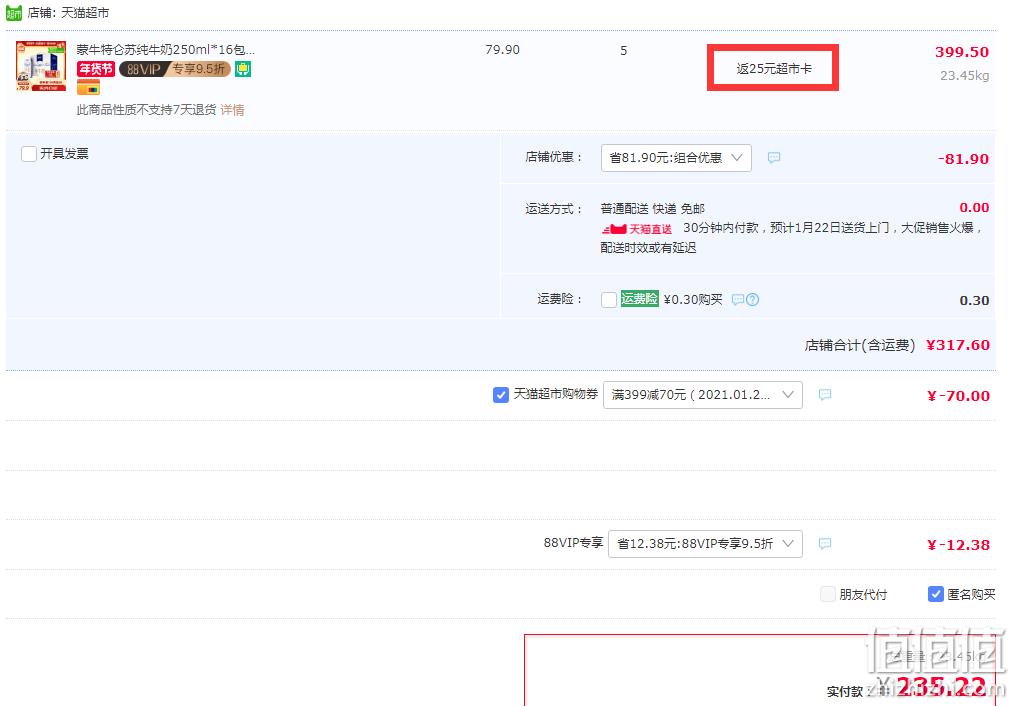The width and height of the screenshot is (1015, 706).
Task: Tick the 朋友代付 checkbox
Action: 827,594
